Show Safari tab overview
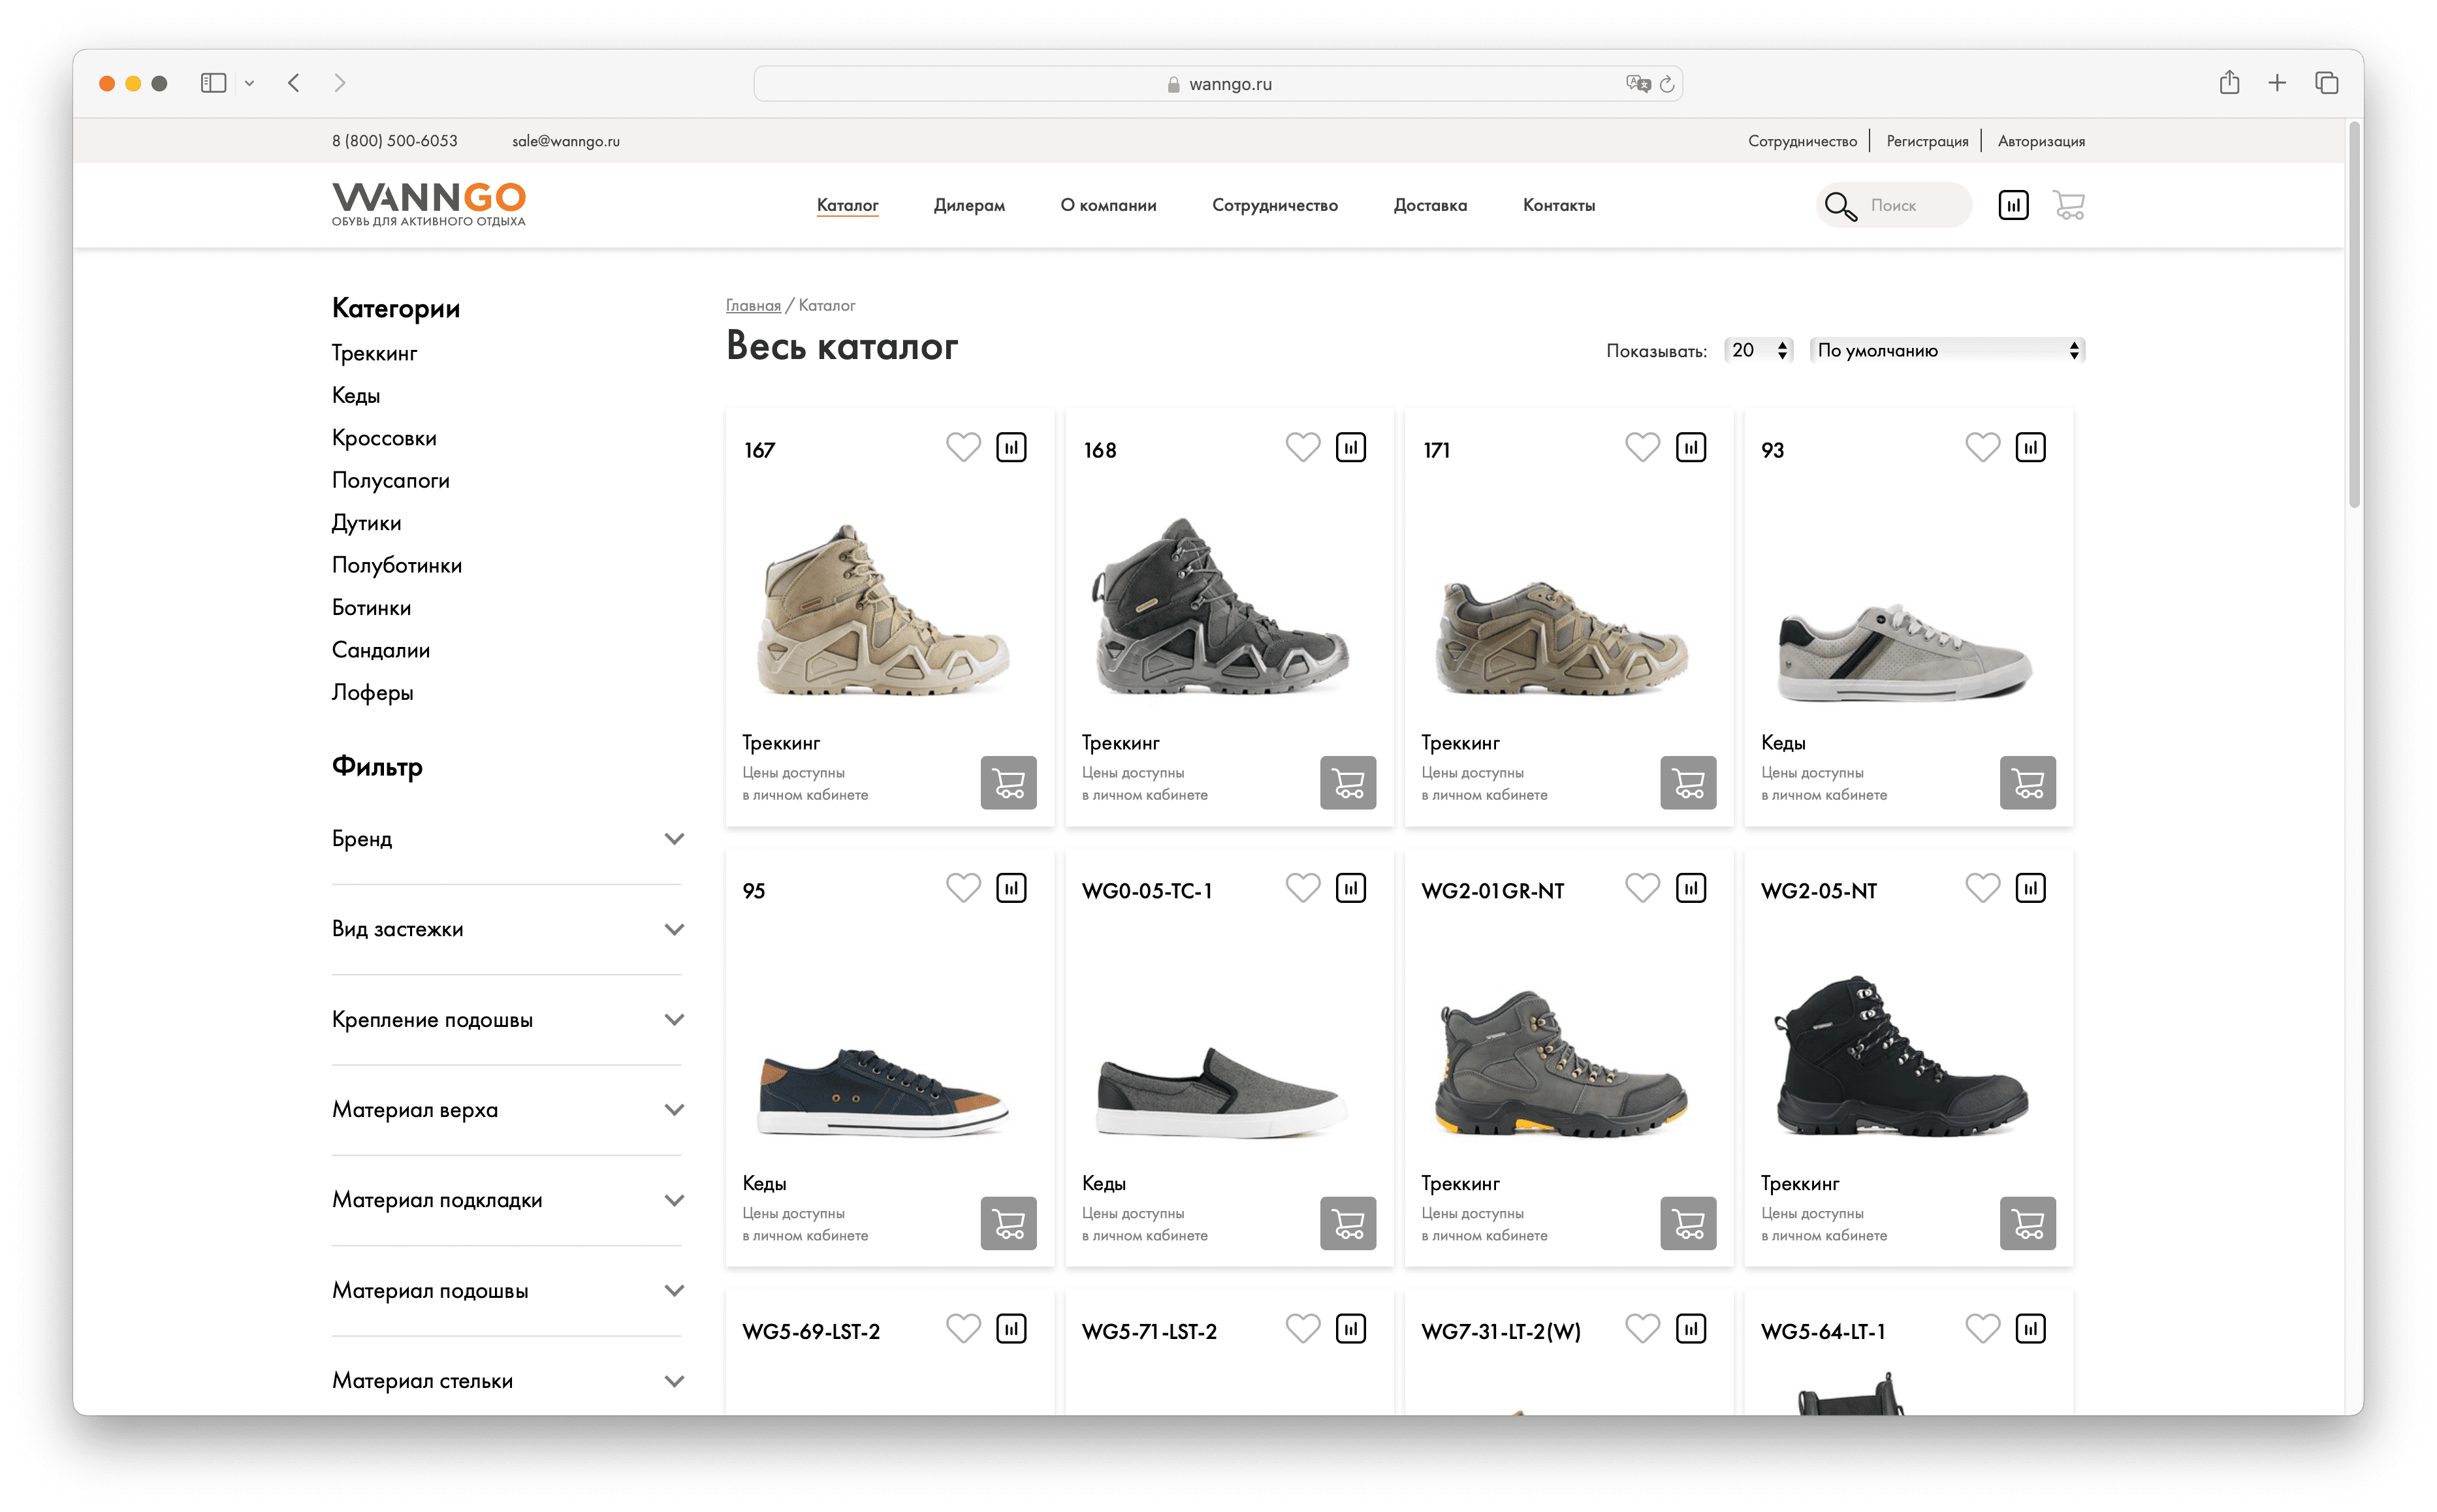Viewport: 2437px width, 1512px height. click(x=2326, y=83)
